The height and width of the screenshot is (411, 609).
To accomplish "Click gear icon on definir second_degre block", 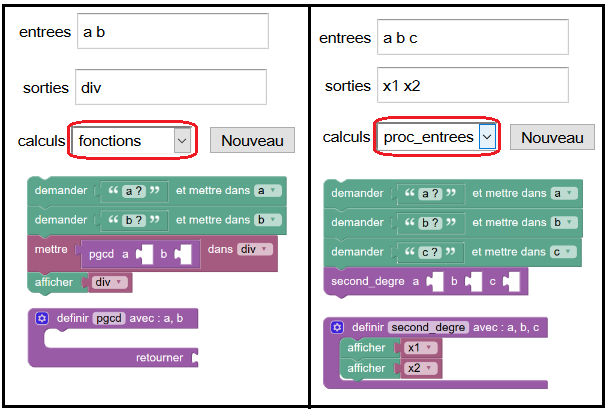I will [x=337, y=327].
